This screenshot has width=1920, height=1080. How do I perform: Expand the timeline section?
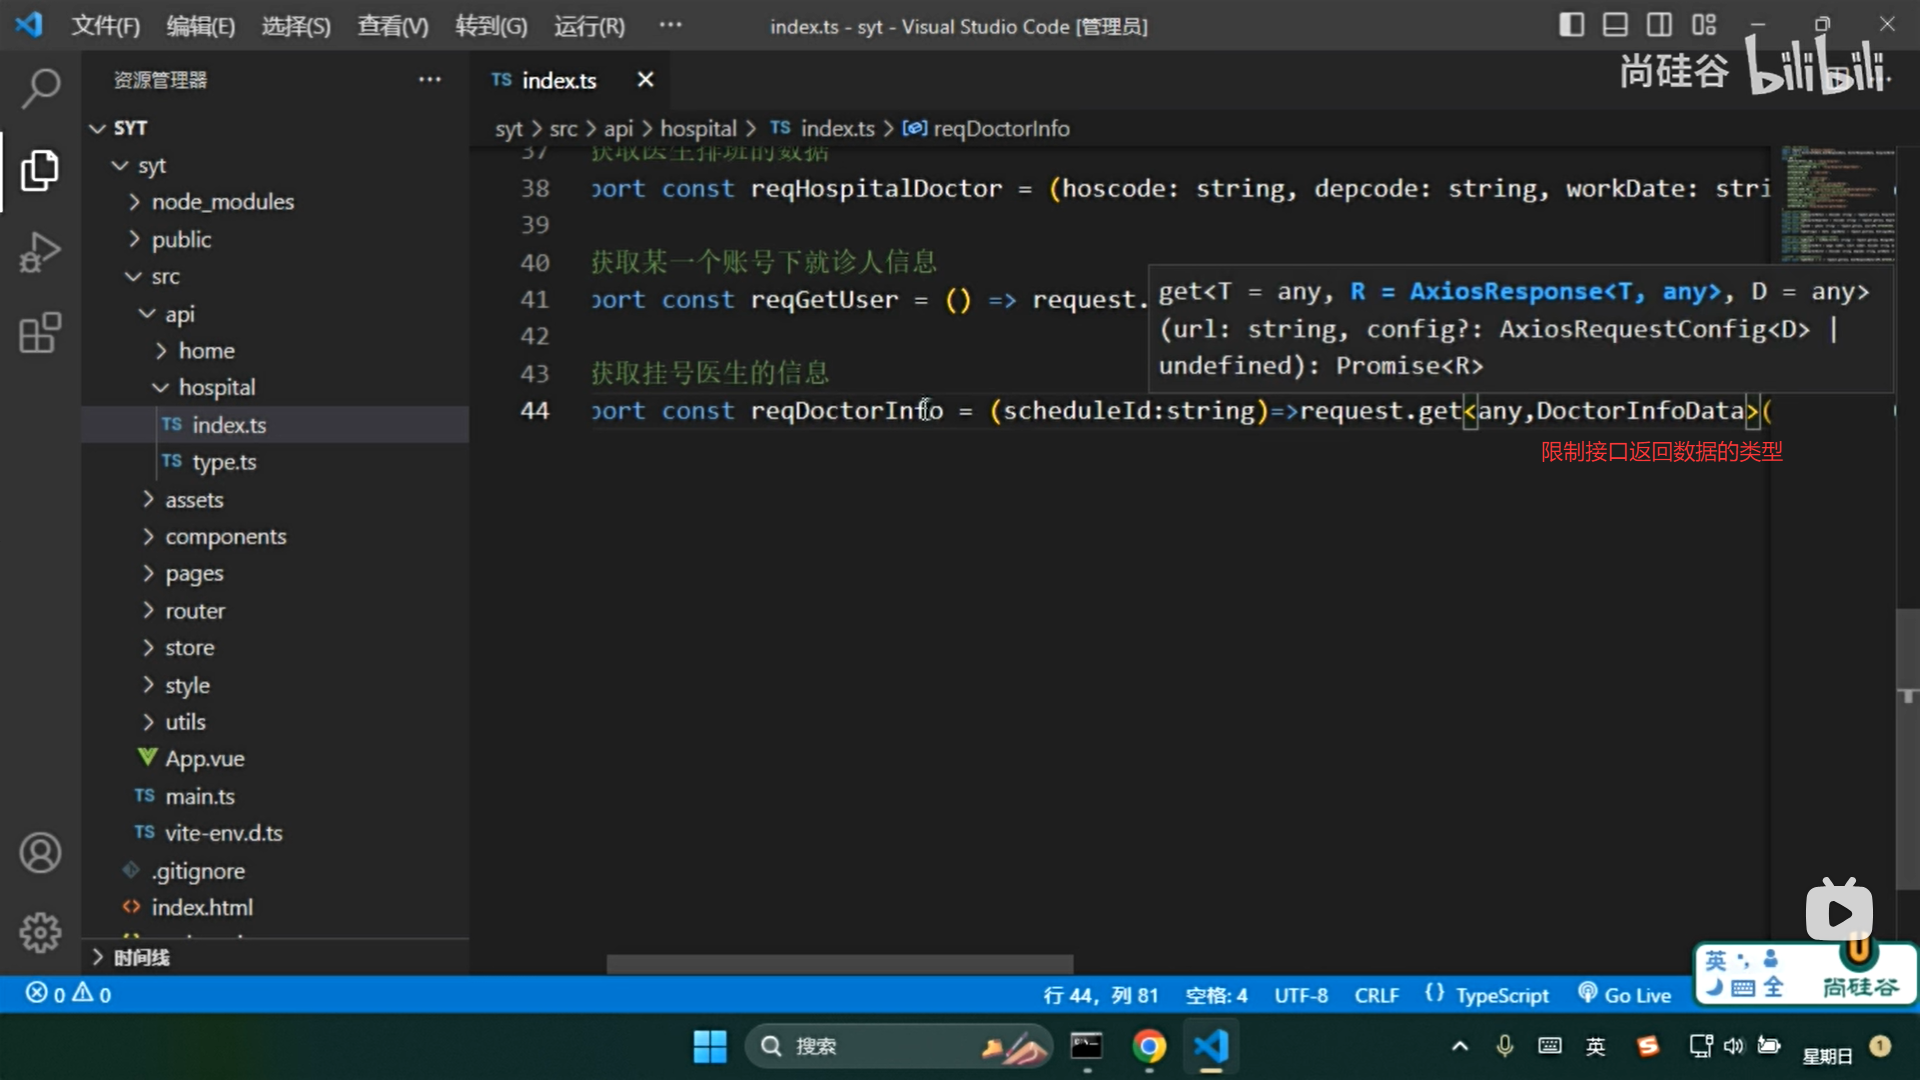pos(140,957)
